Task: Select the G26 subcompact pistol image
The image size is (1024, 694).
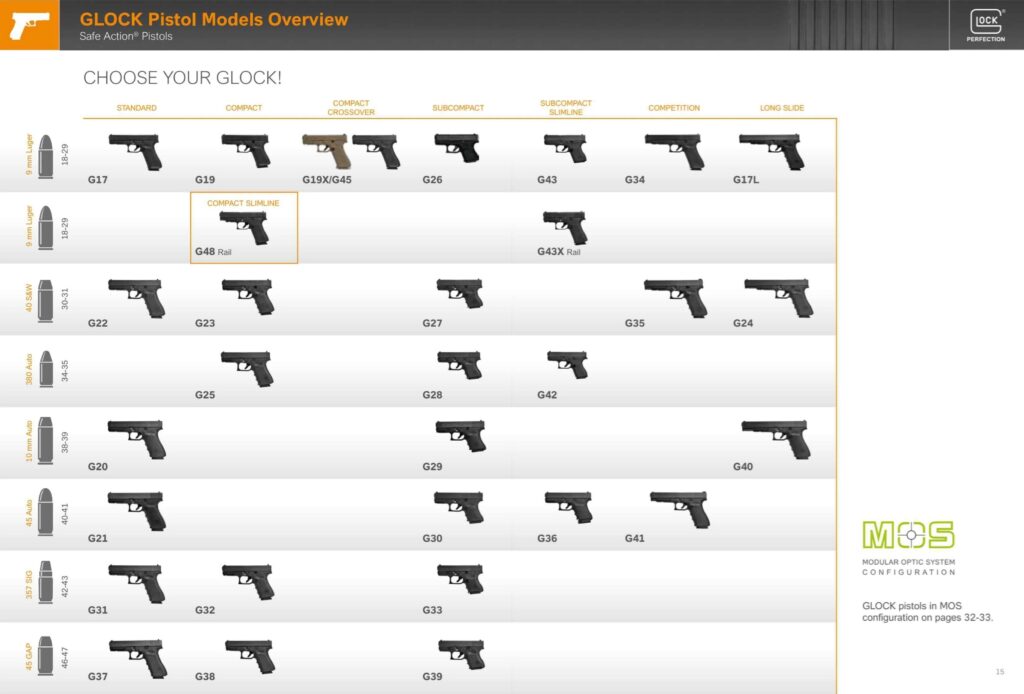Action: click(x=457, y=148)
